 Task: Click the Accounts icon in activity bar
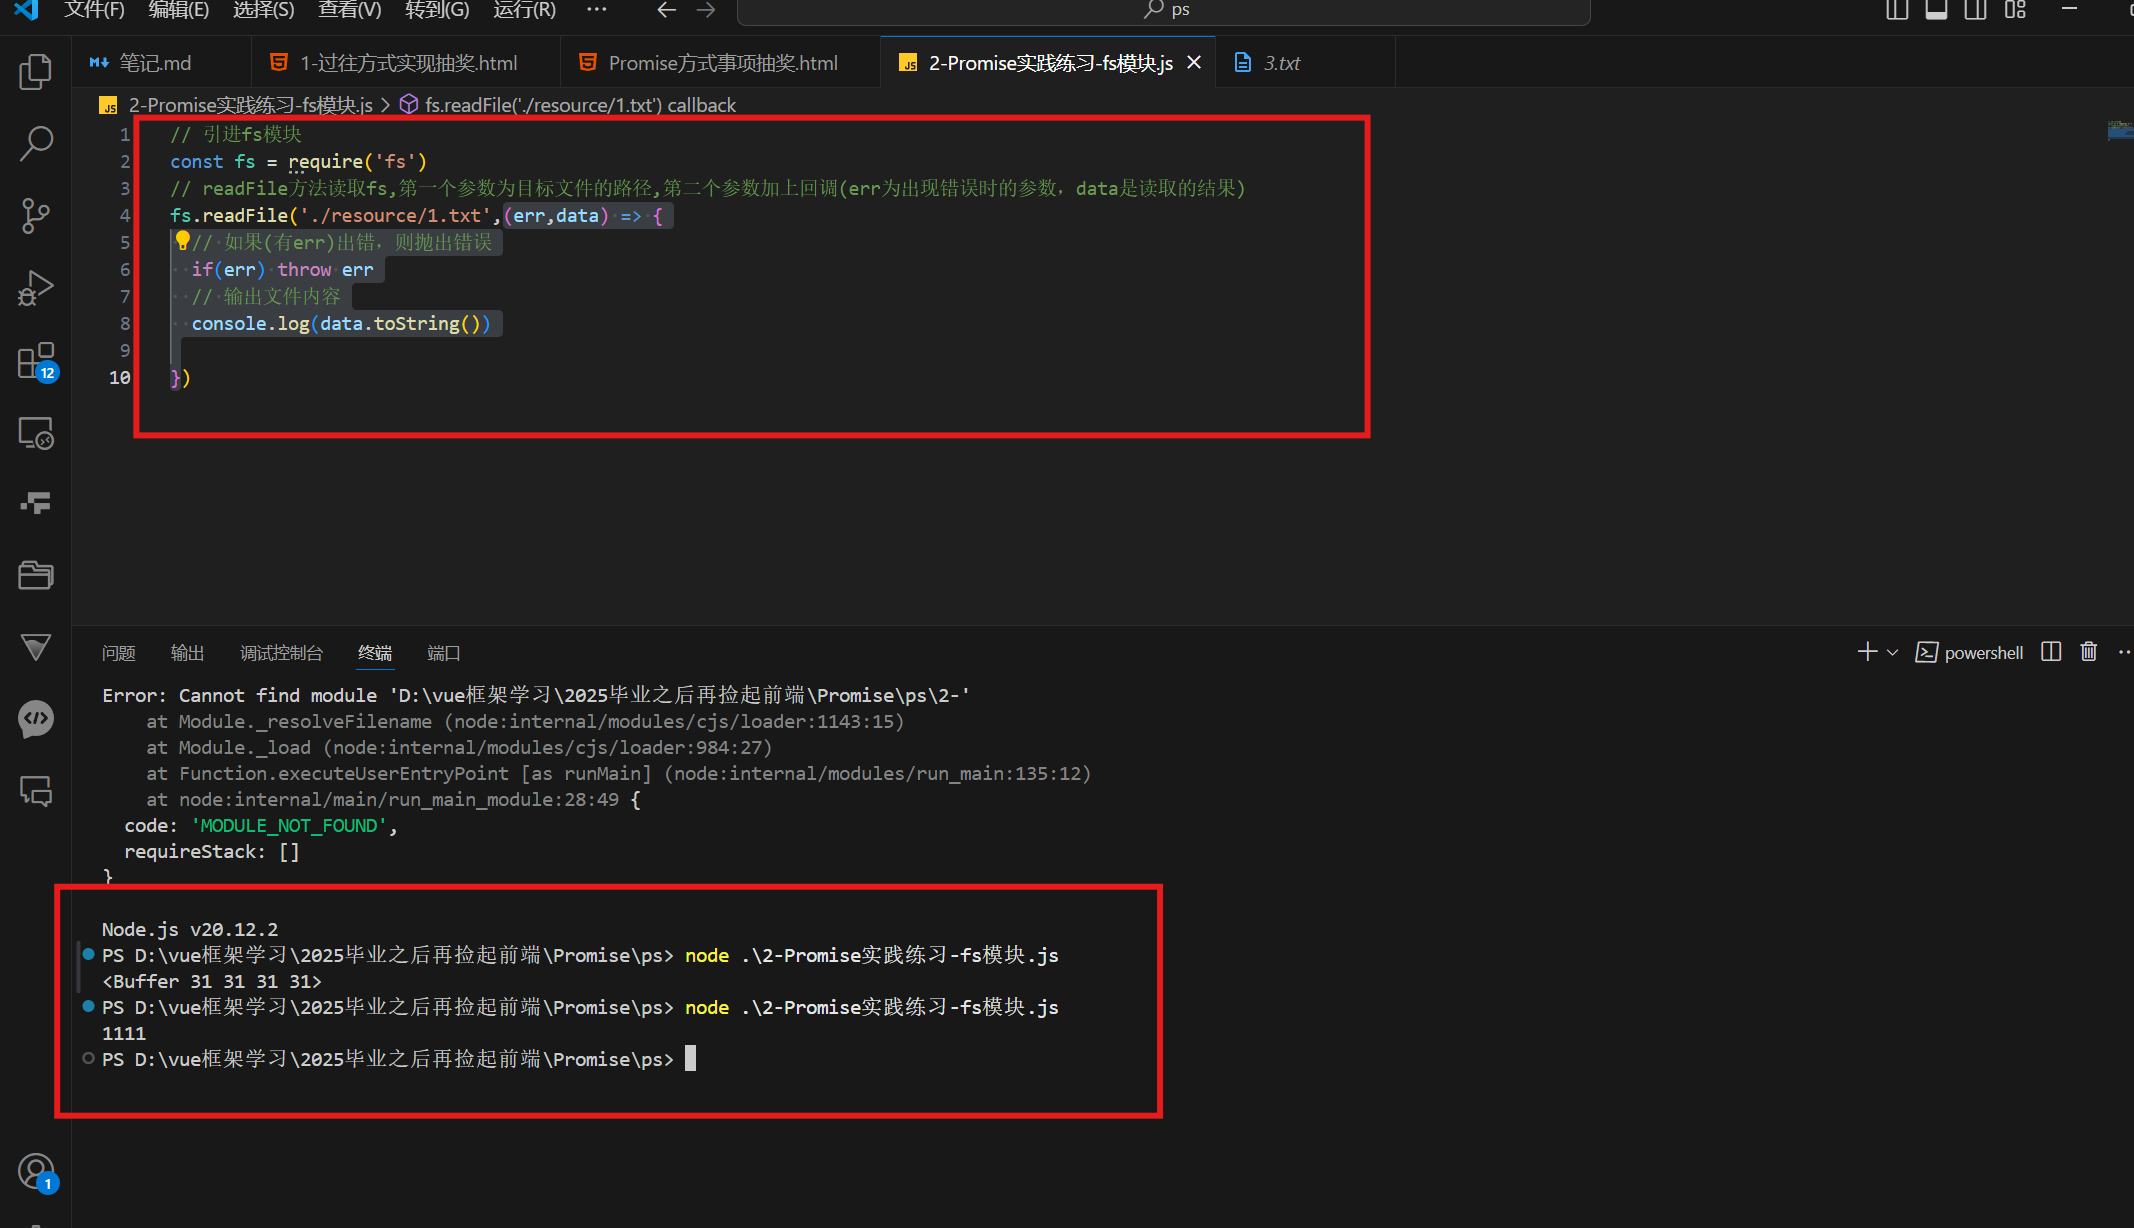[36, 1171]
